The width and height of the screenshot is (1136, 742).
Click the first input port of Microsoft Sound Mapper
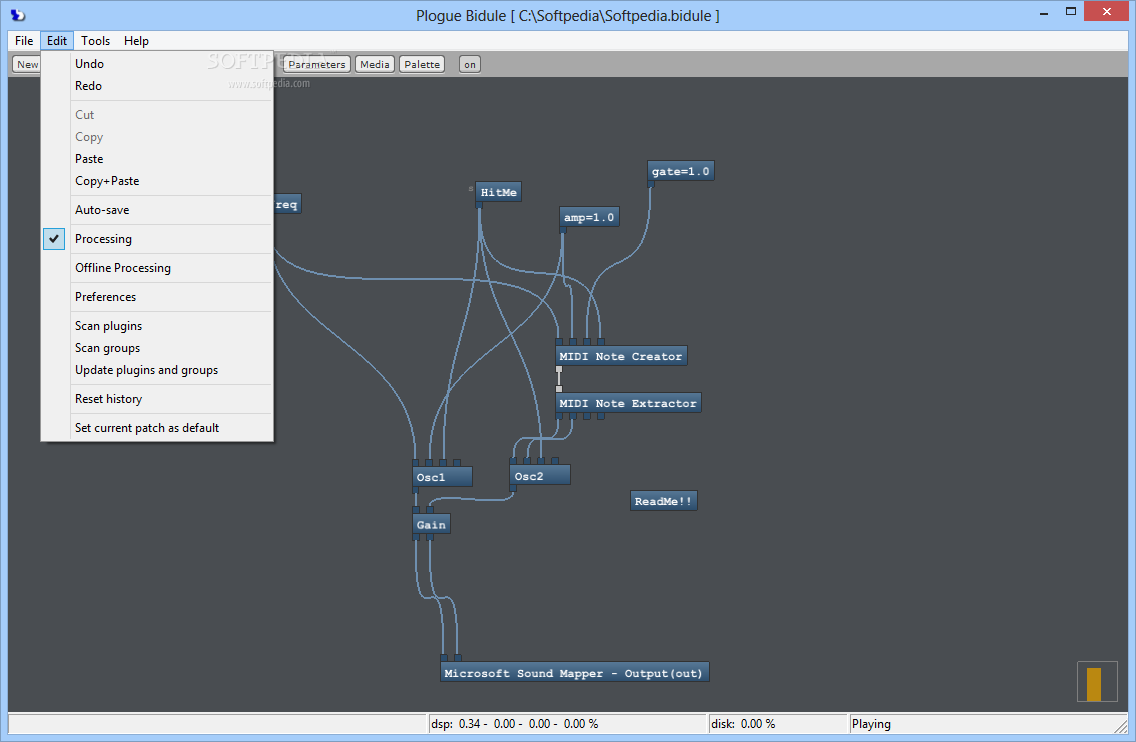click(x=444, y=659)
